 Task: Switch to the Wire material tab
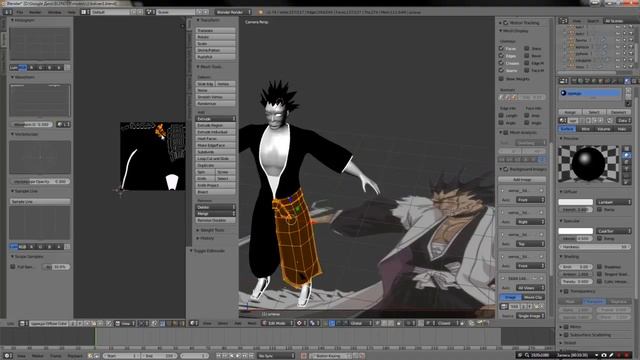[585, 129]
